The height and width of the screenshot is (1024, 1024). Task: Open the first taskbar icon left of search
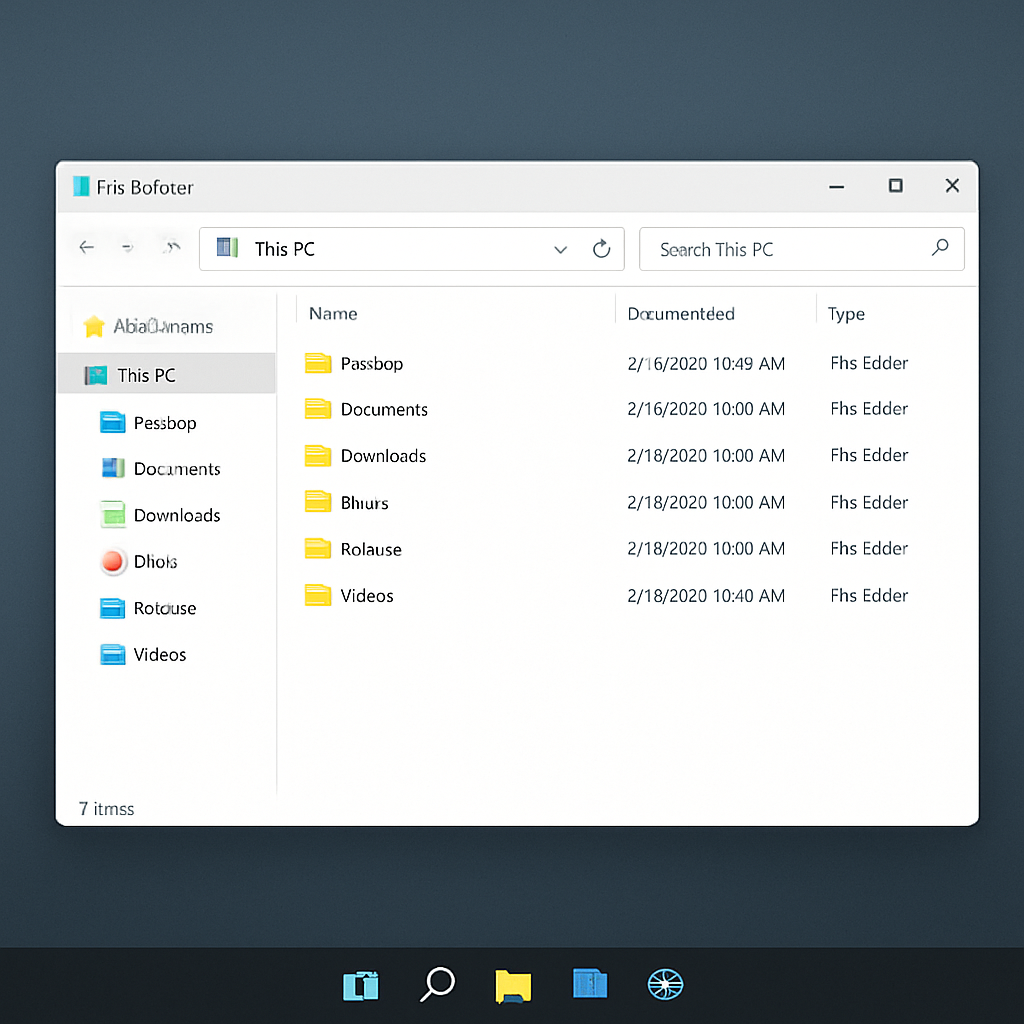pyautogui.click(x=361, y=985)
